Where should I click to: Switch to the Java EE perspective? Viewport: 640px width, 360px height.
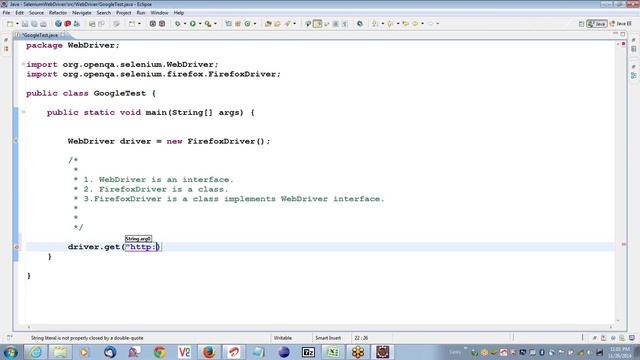620,24
